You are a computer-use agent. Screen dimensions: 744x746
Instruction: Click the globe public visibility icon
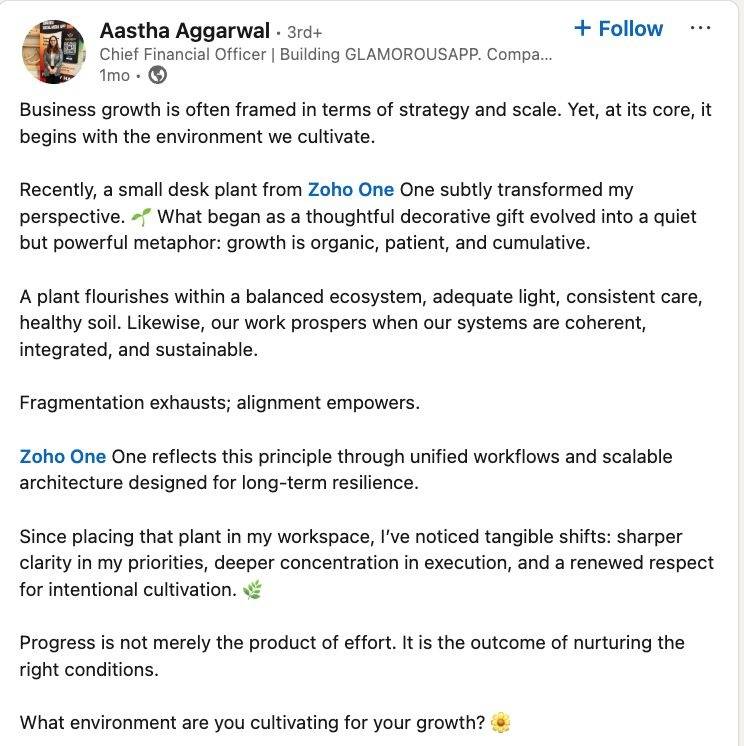157,75
